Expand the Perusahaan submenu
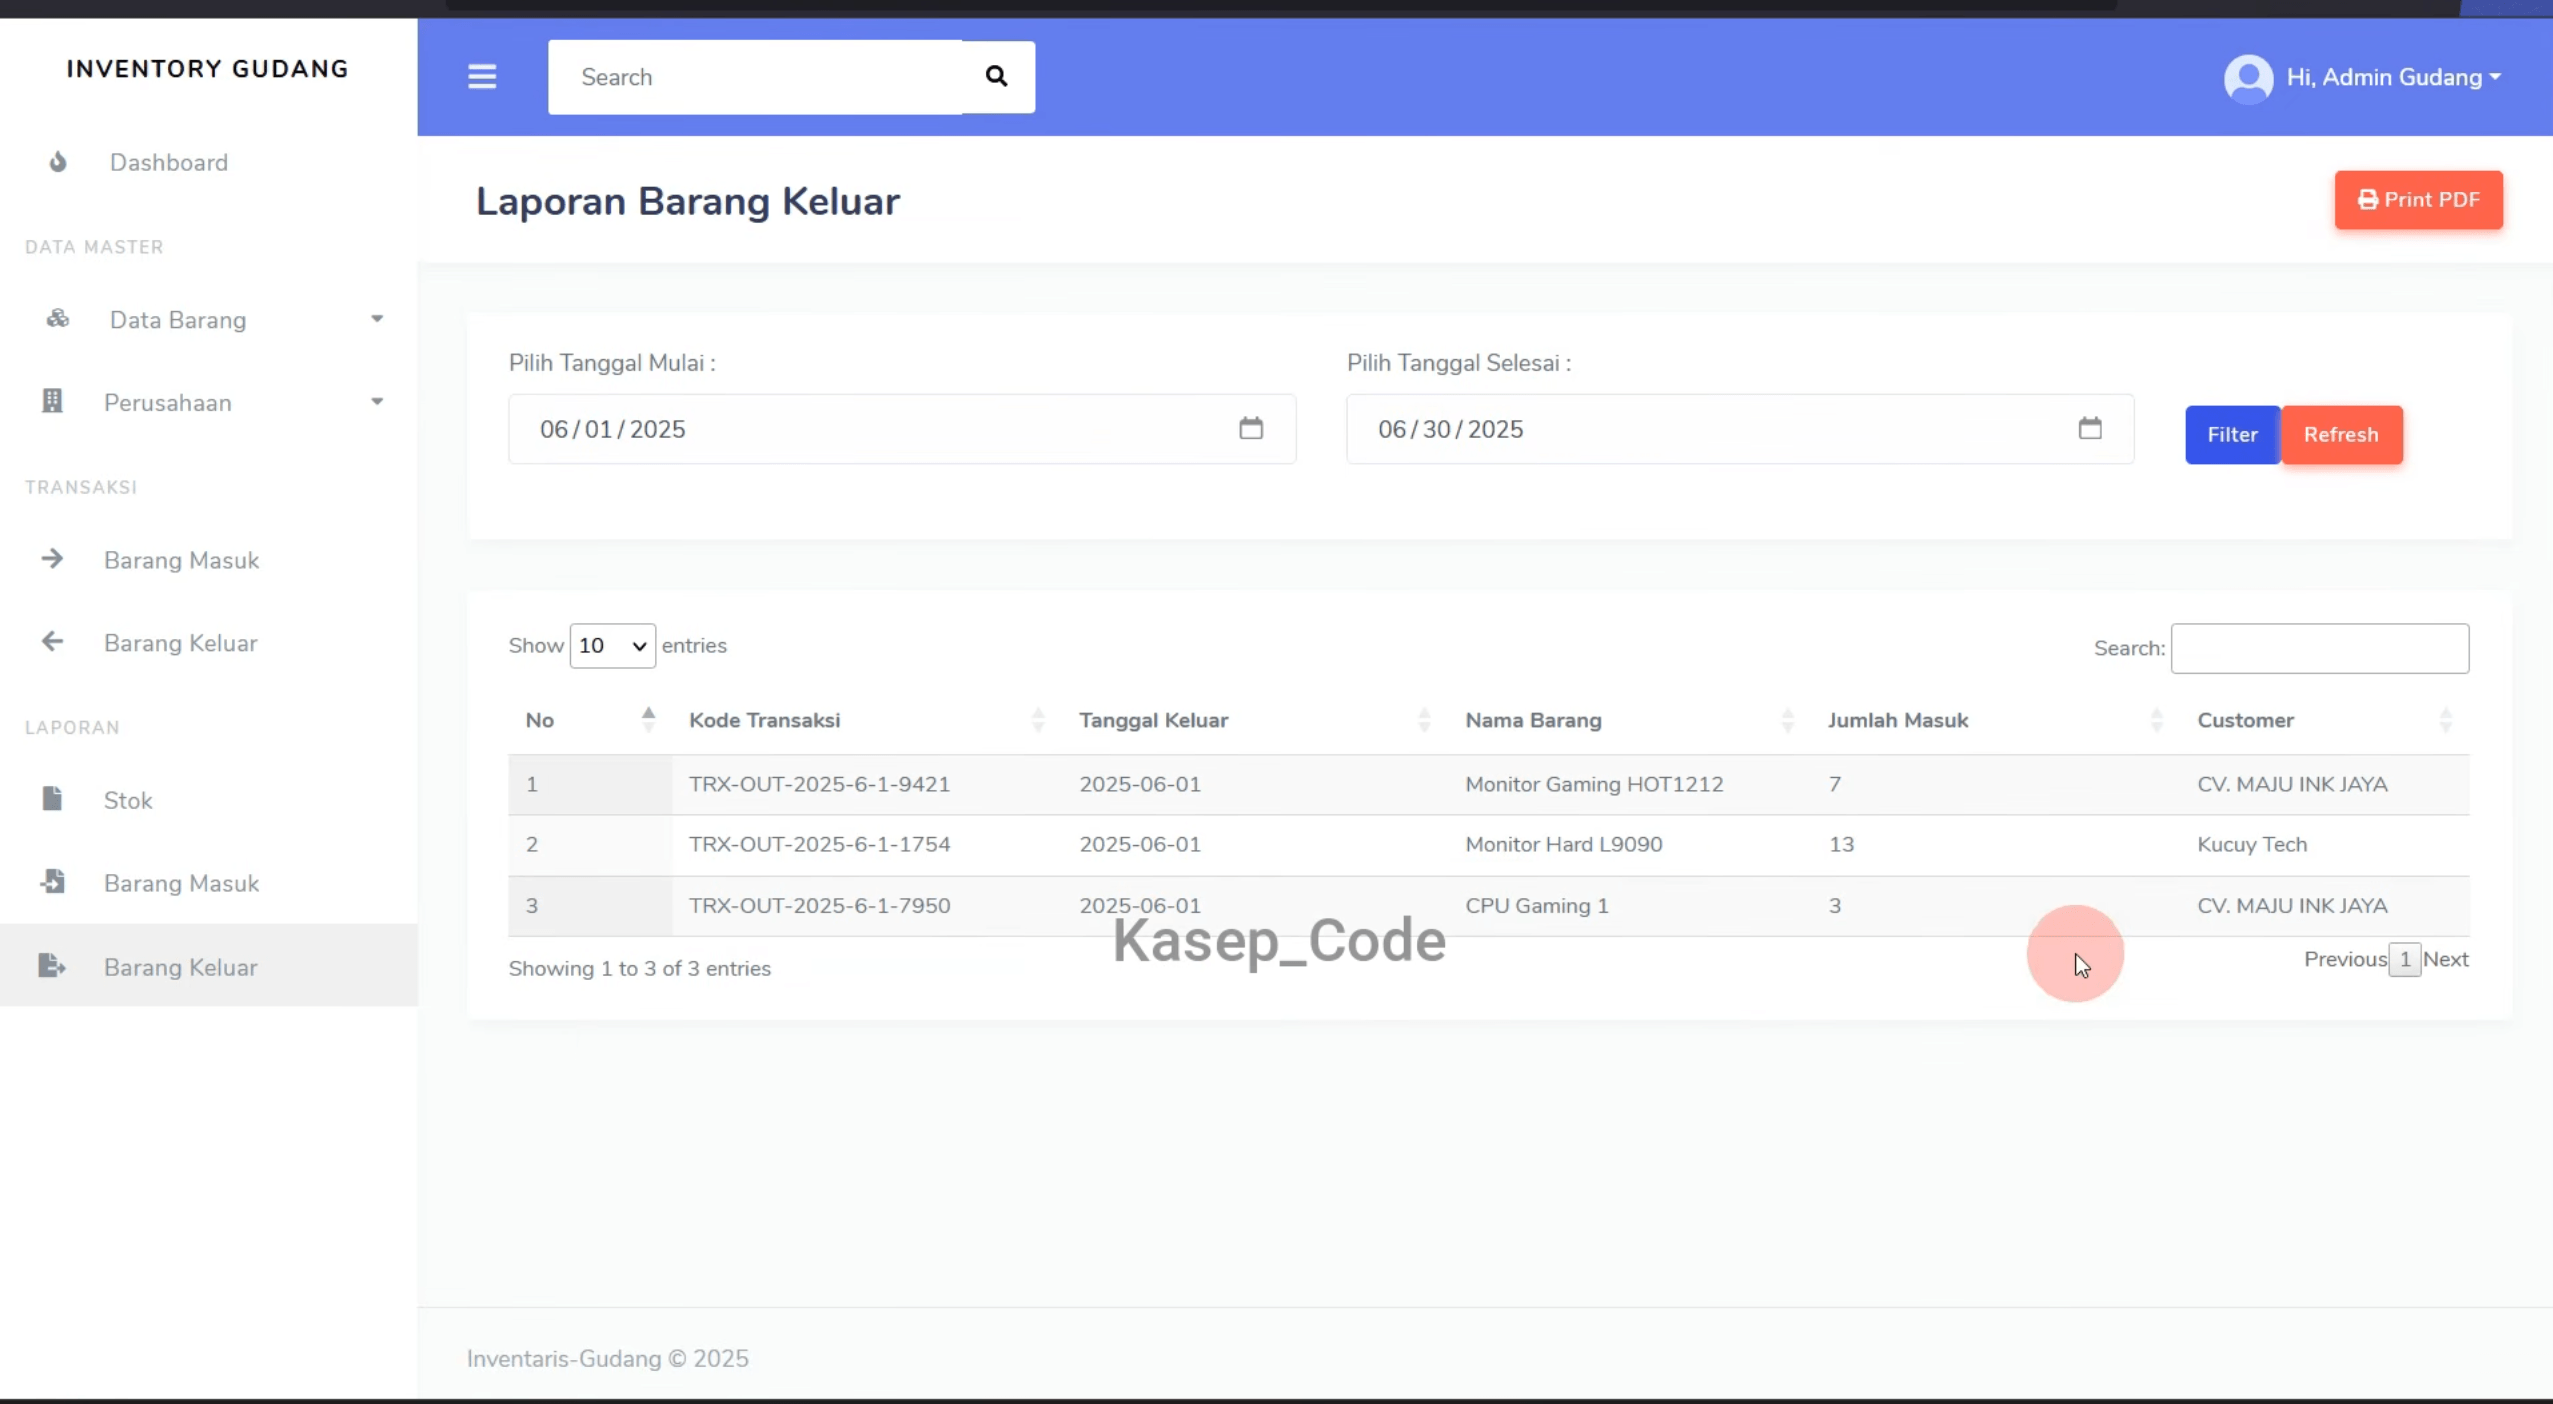2553x1404 pixels. click(x=377, y=402)
